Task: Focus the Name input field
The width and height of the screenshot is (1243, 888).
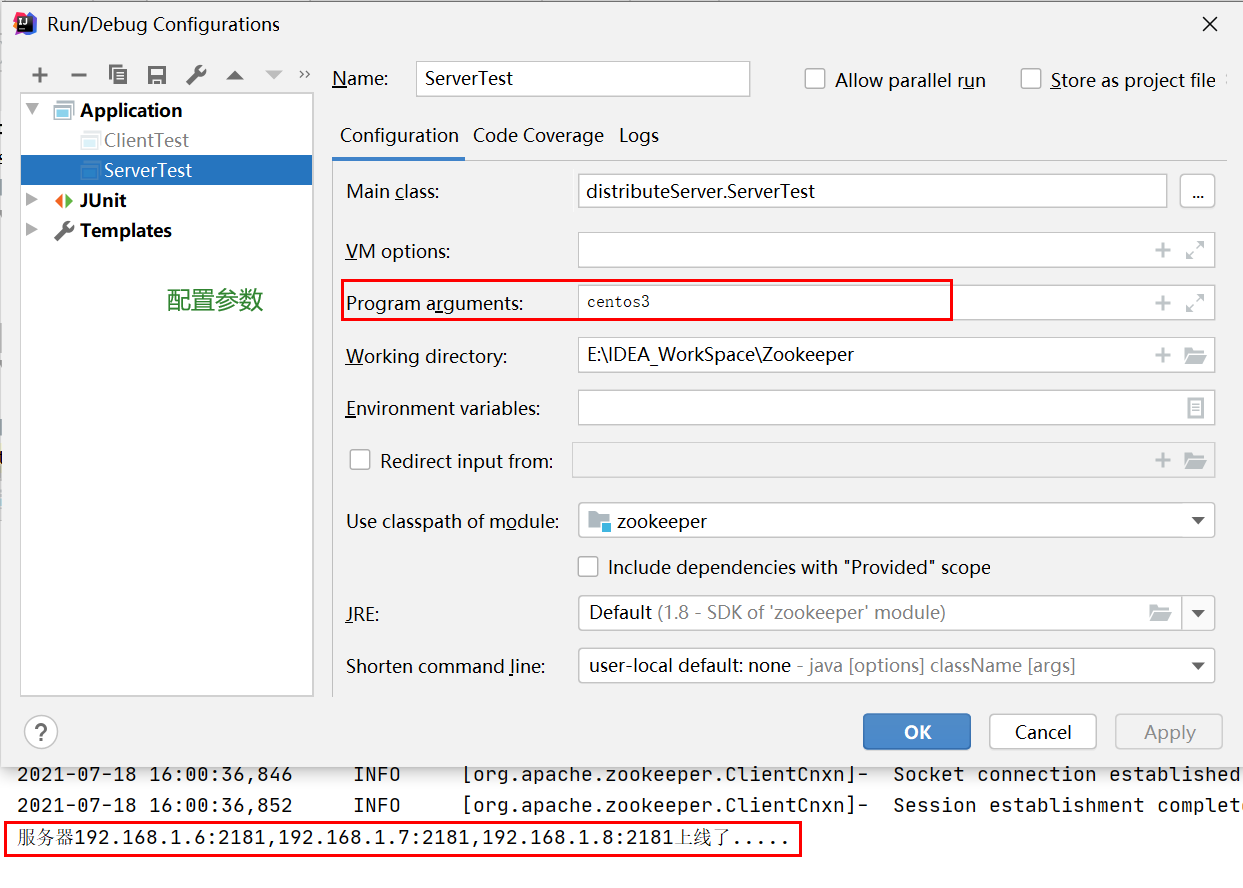Action: coord(583,79)
